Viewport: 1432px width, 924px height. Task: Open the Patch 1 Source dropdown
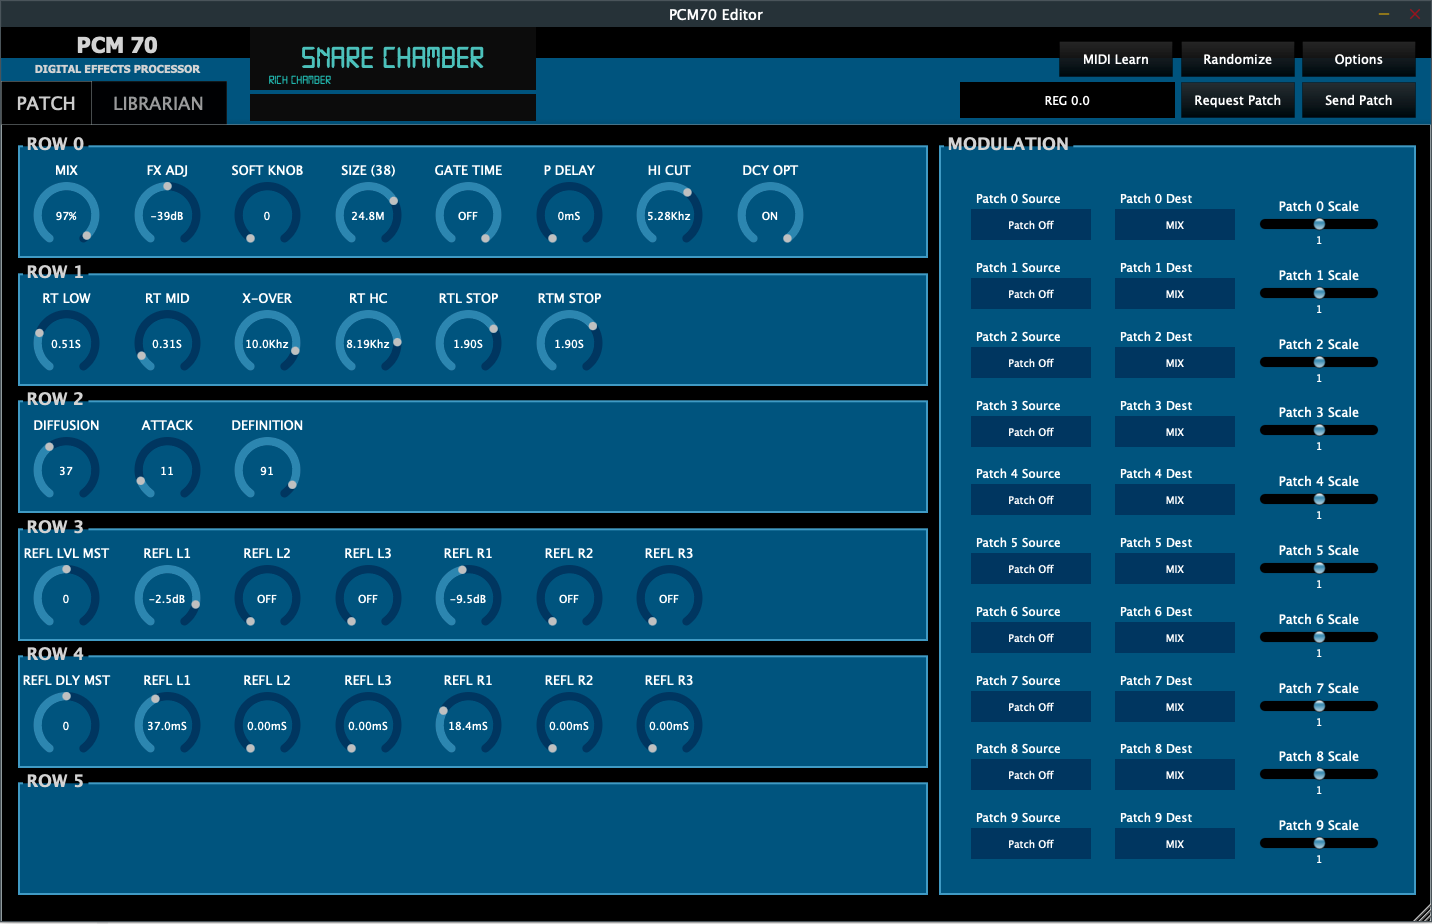click(1031, 294)
